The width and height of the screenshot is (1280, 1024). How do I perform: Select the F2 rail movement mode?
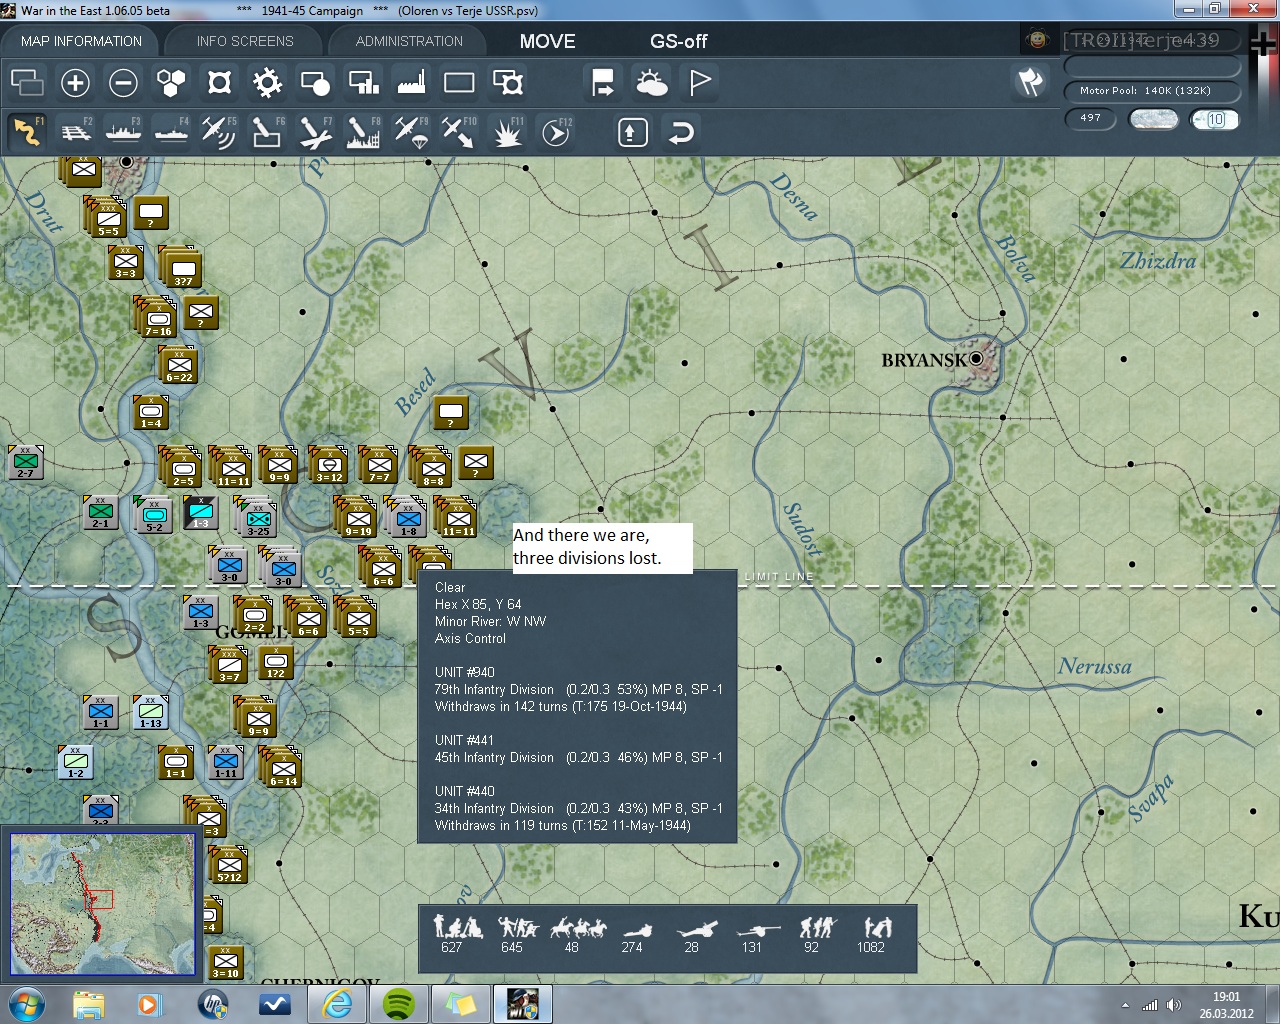tap(75, 132)
